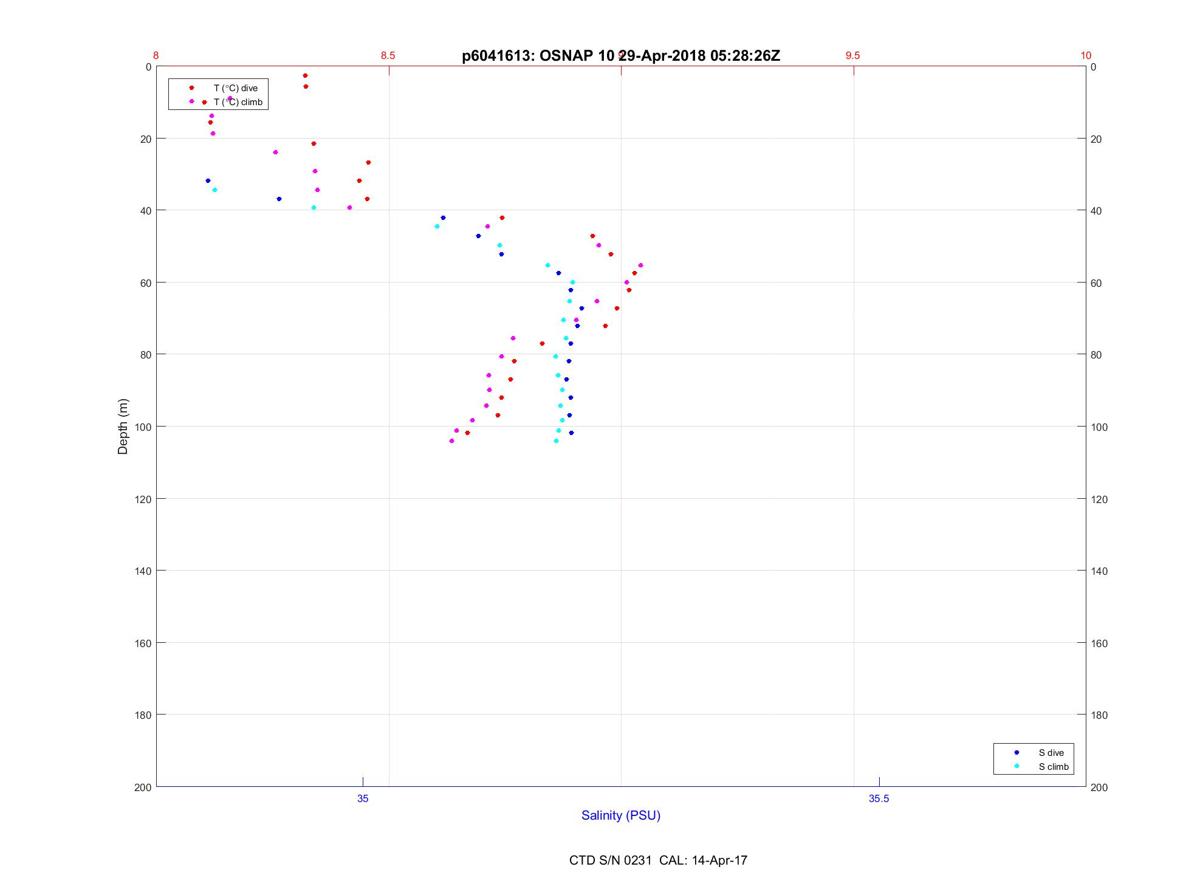Click the 'Depth (m)' axis label
Viewport: 1200px width, 885px height.
(123, 427)
